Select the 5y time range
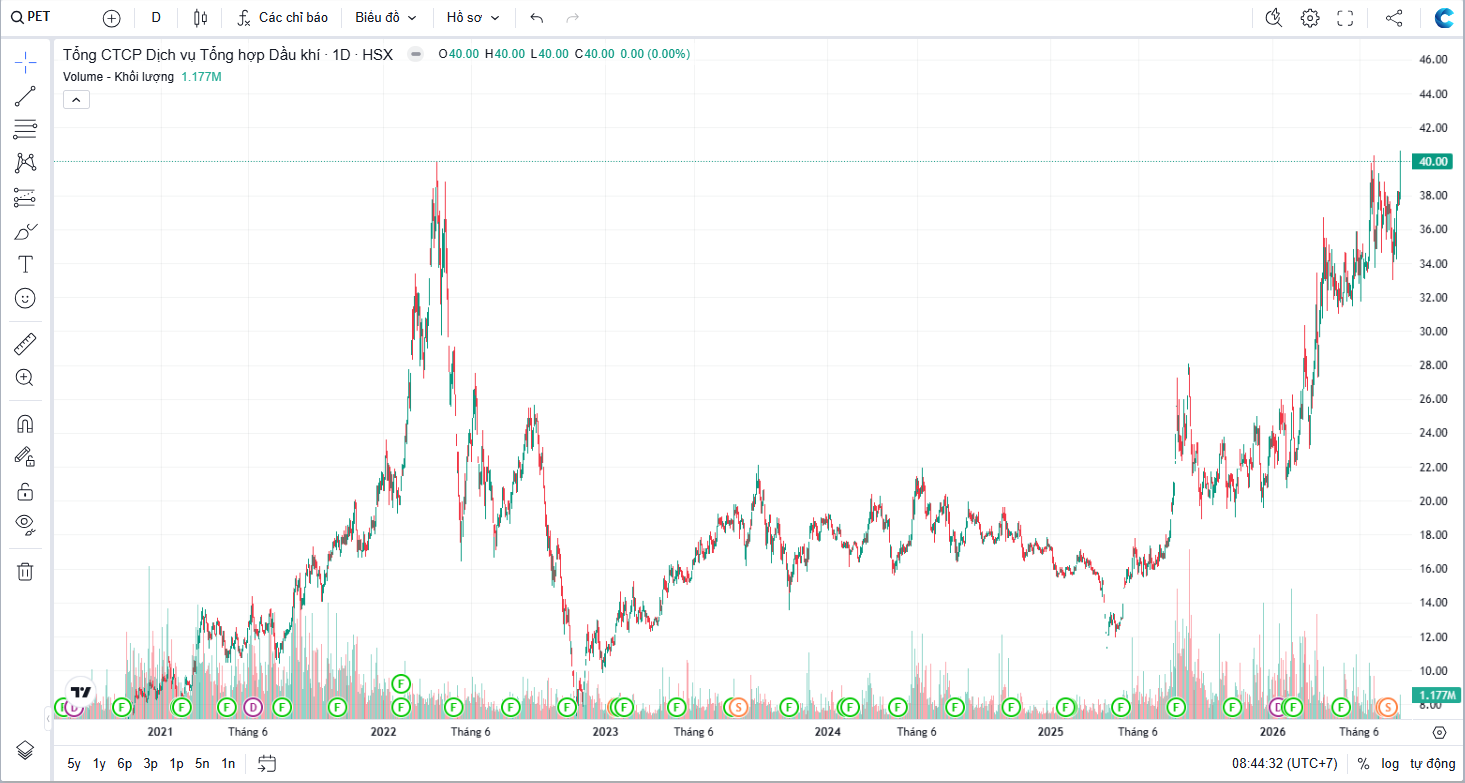Viewport: 1465px width, 783px height. tap(74, 764)
